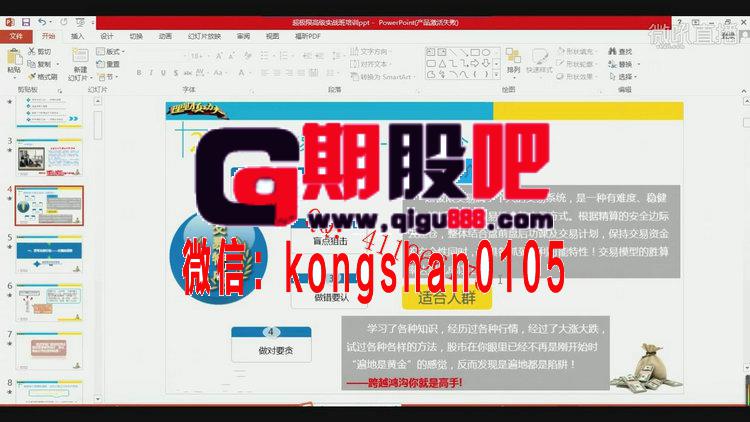Open the 福昕PDF tab
This screenshot has width=750, height=422.
pos(308,36)
